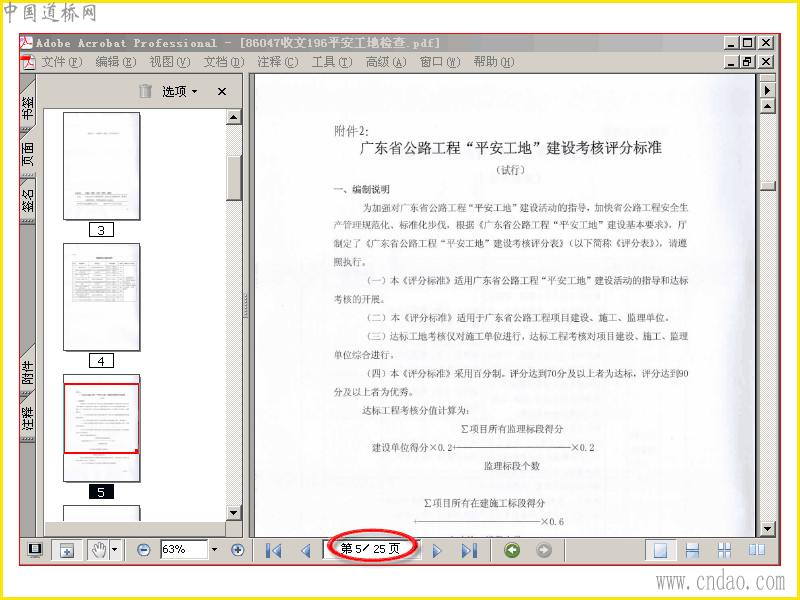Image resolution: width=800 pixels, height=600 pixels.
Task: Click the zoom out minus icon
Action: 144,550
